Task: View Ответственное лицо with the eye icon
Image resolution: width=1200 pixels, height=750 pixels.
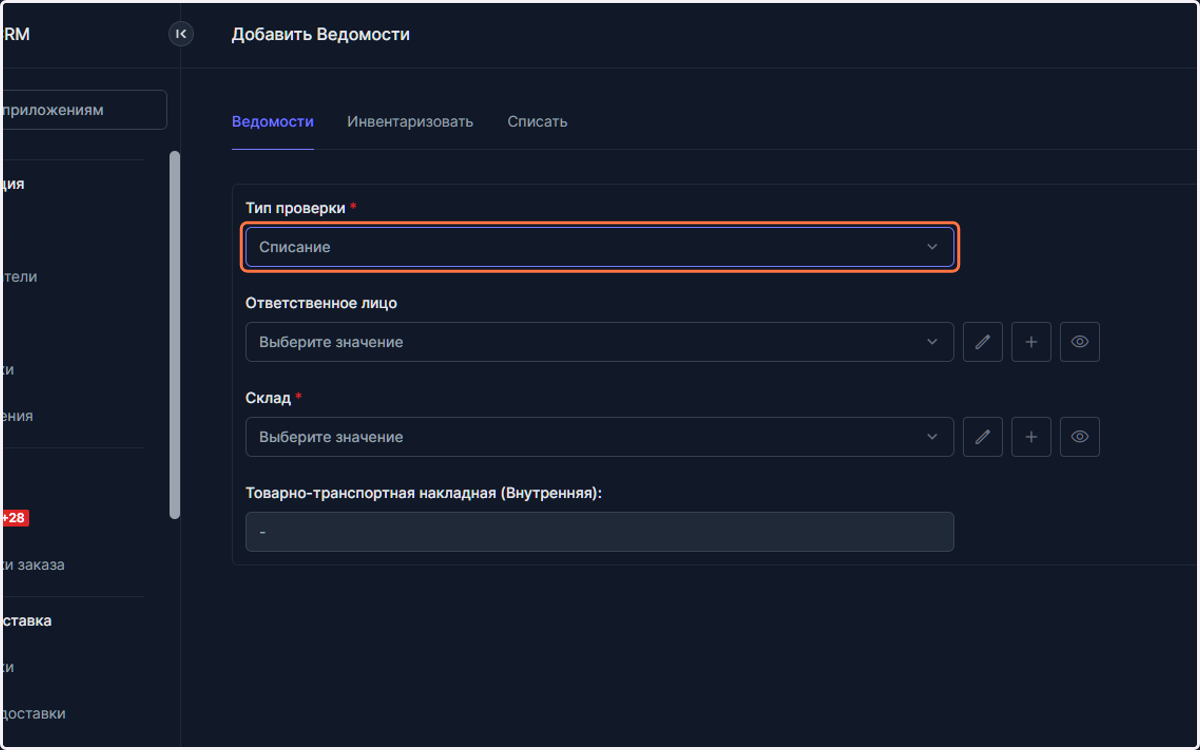Action: pos(1080,342)
